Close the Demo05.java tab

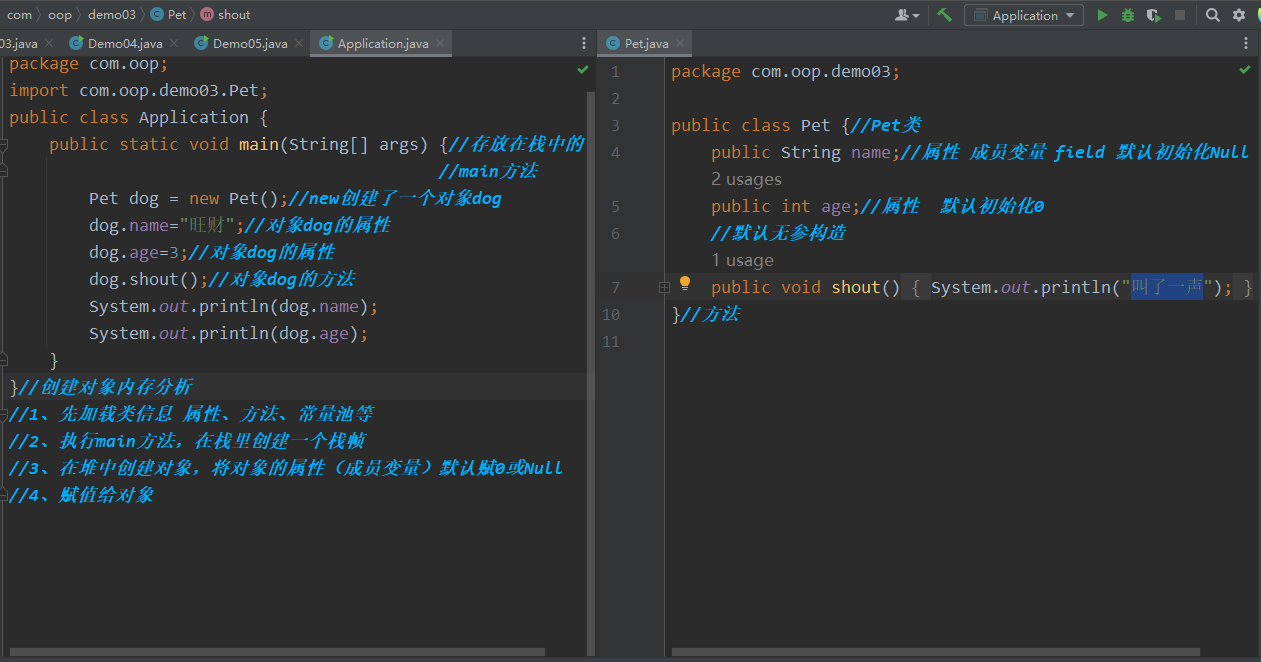299,44
